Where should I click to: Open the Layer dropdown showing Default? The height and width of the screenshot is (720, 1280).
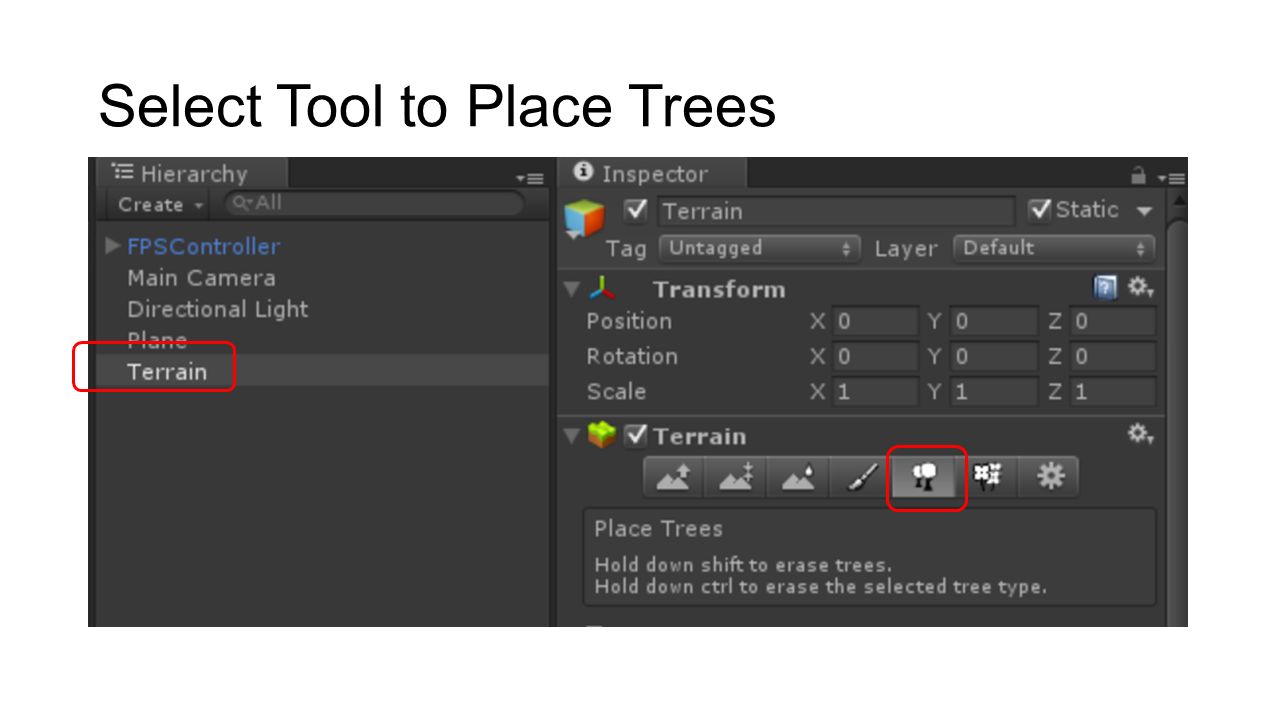click(x=1054, y=248)
